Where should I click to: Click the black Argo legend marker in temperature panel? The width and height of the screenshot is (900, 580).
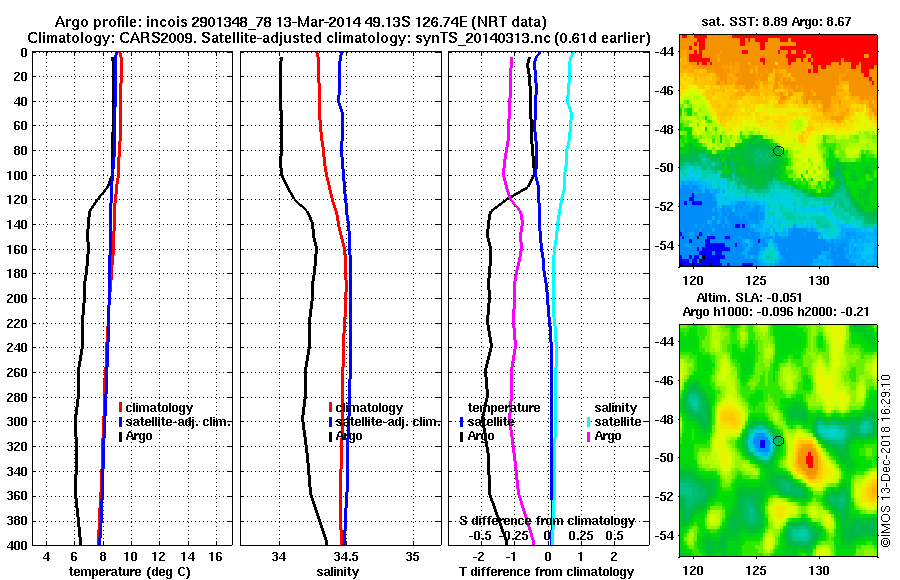pos(121,436)
